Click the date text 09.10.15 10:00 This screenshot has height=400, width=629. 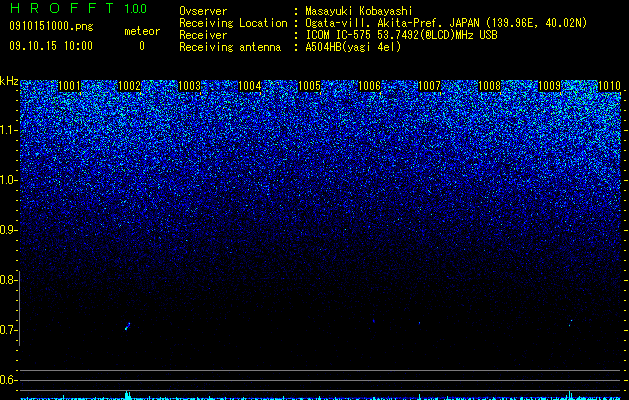51,46
